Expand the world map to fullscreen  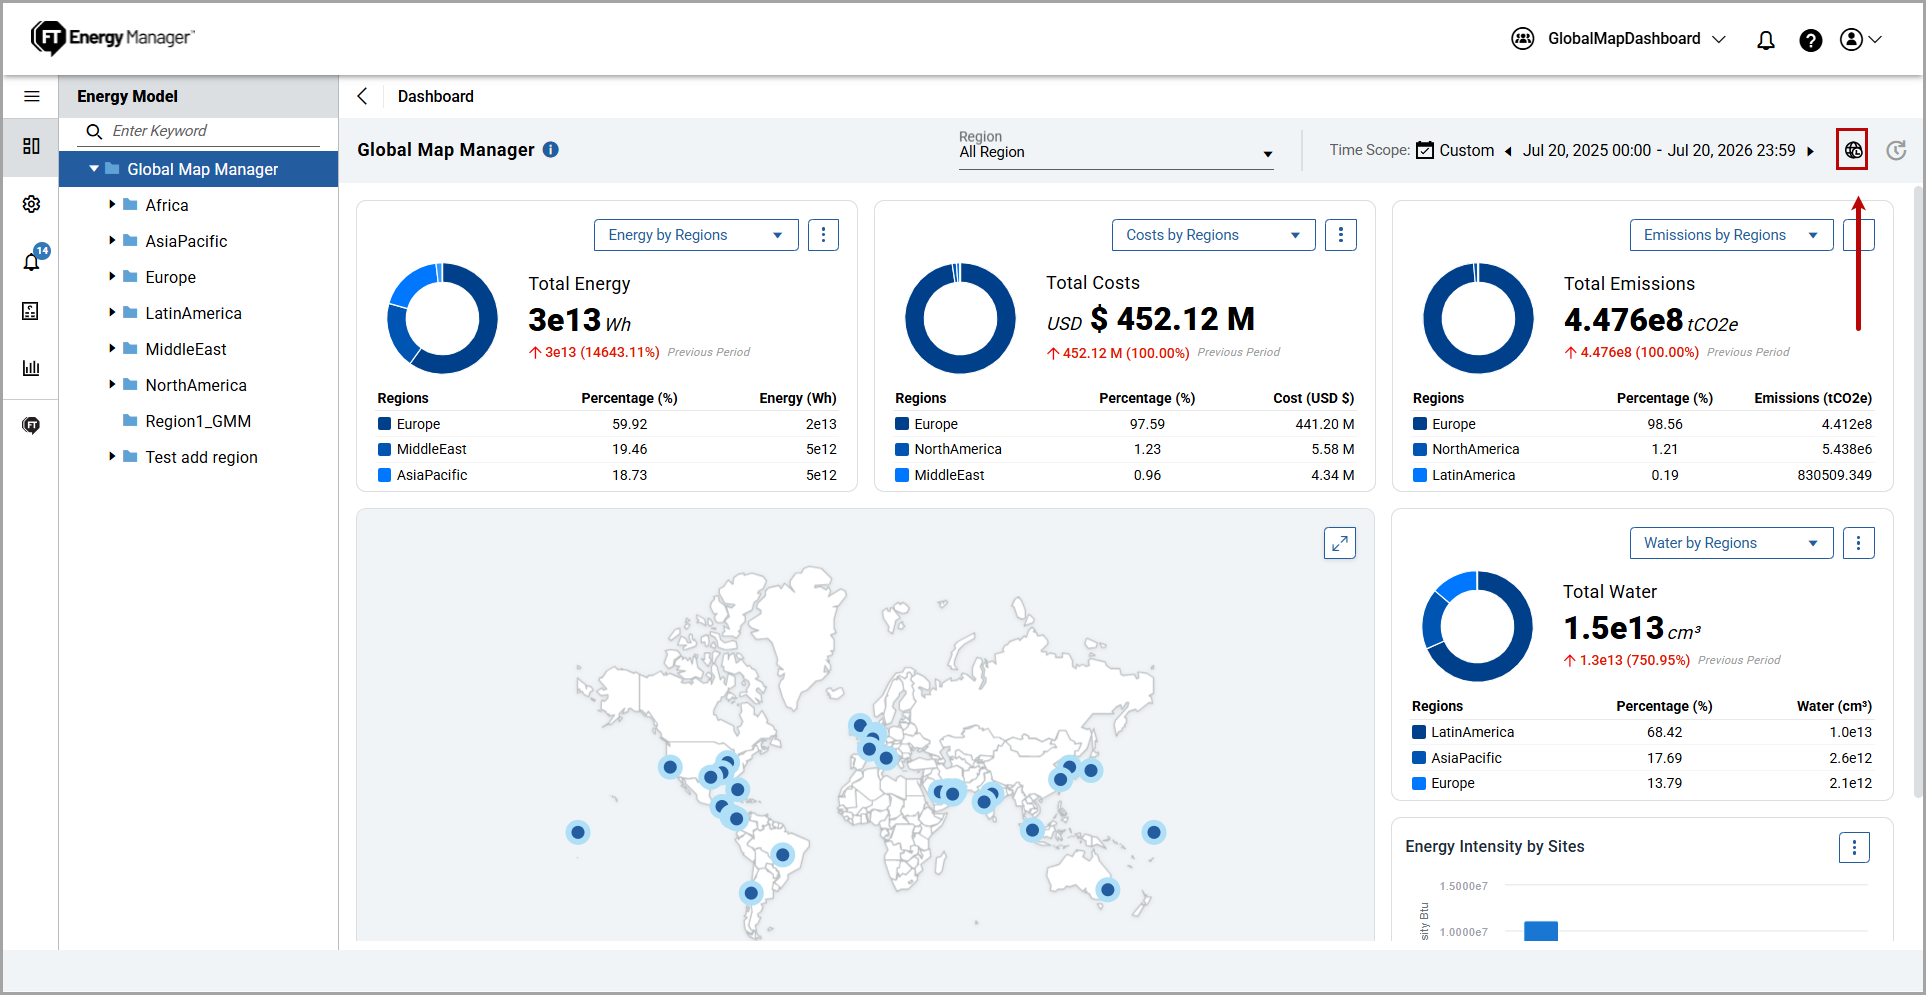pos(1339,543)
